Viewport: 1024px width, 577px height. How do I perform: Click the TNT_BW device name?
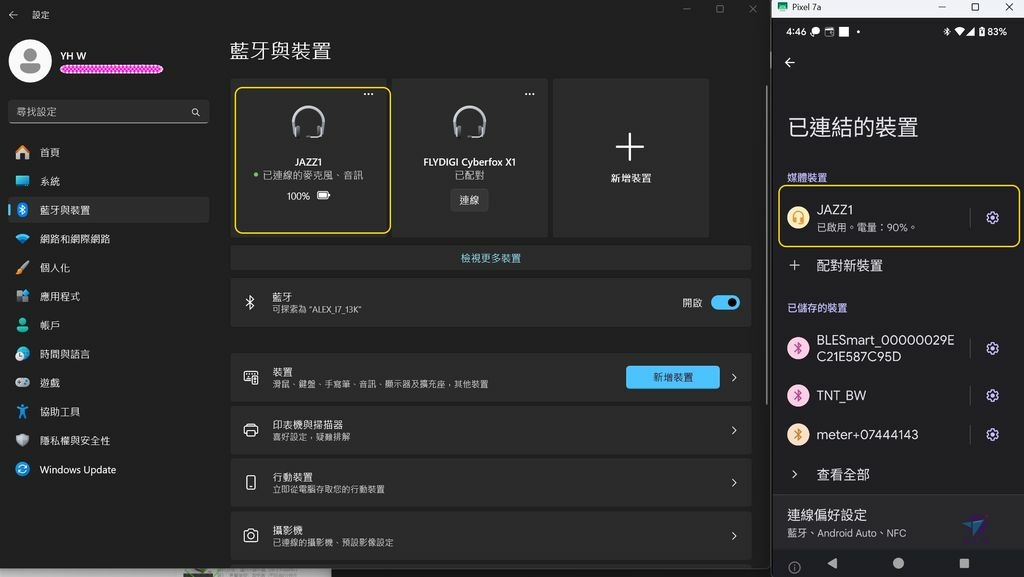(x=841, y=396)
